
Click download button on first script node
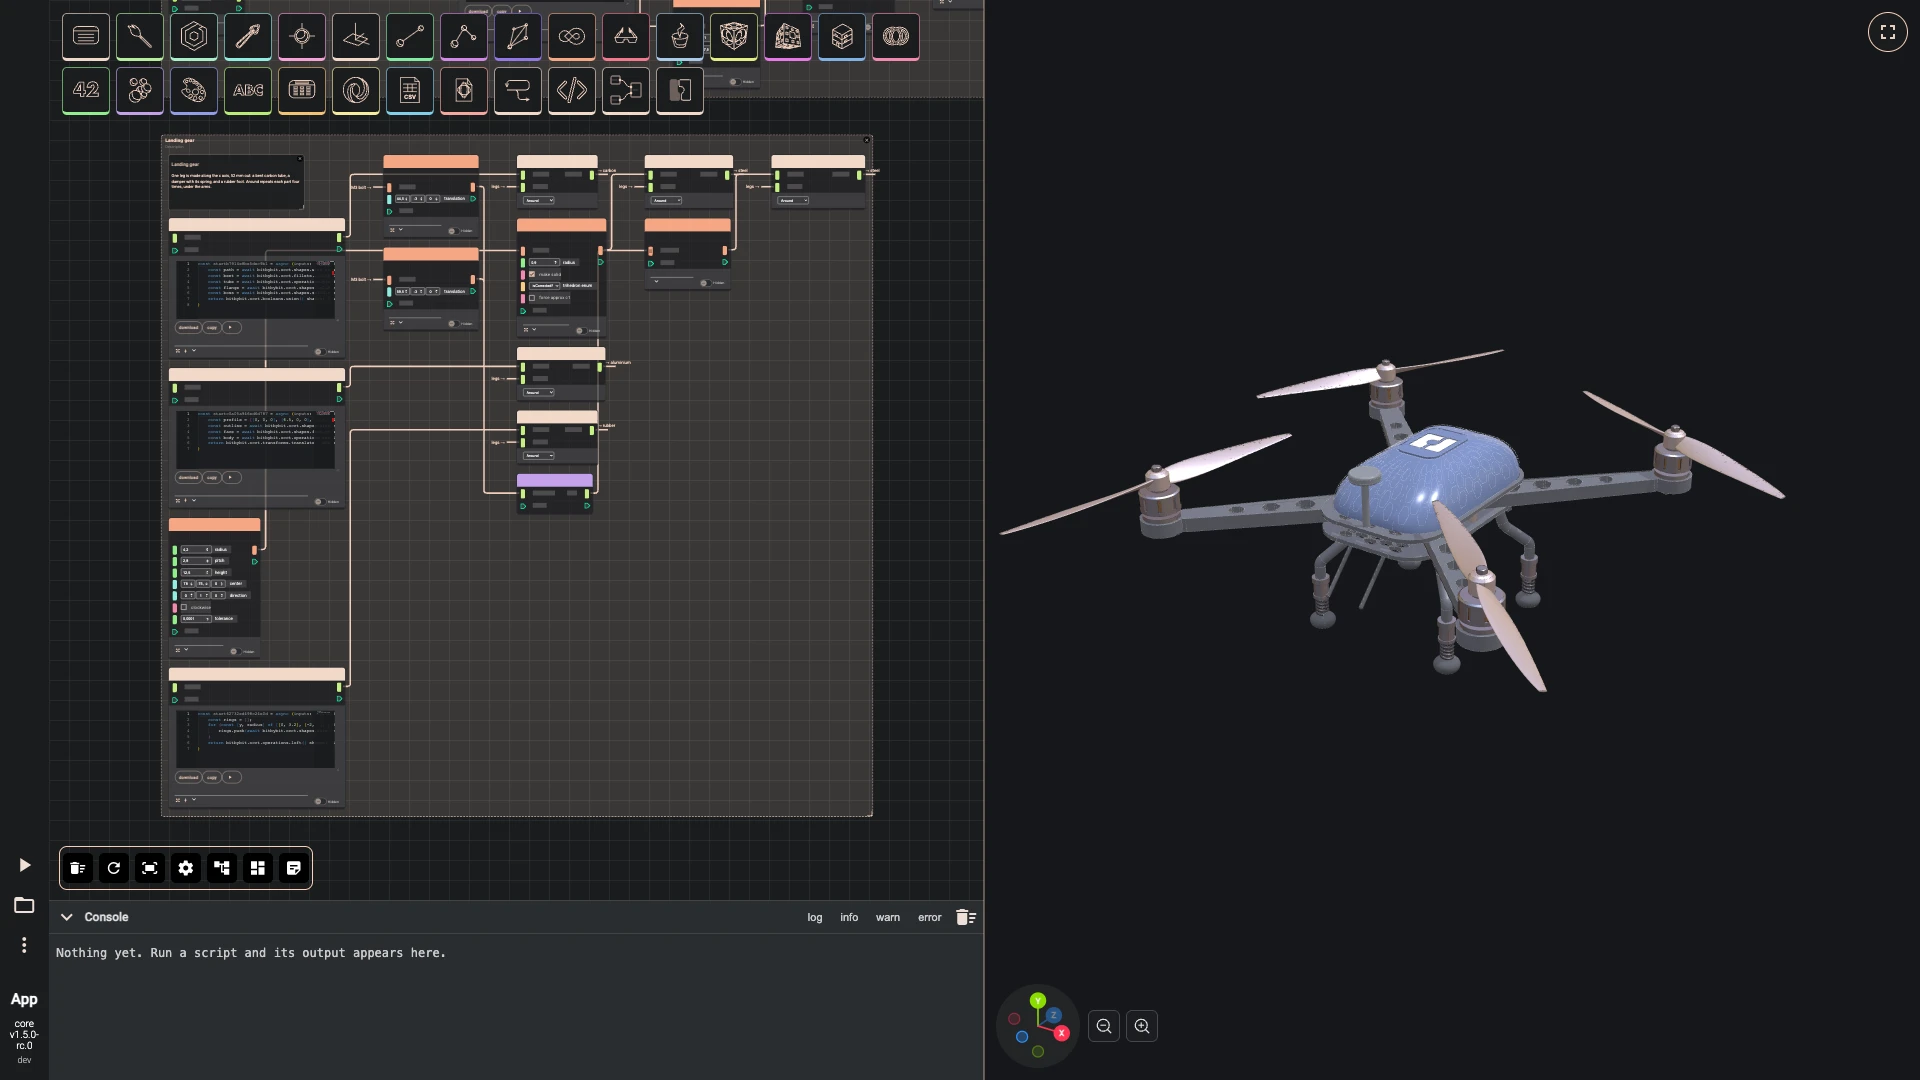click(x=188, y=327)
